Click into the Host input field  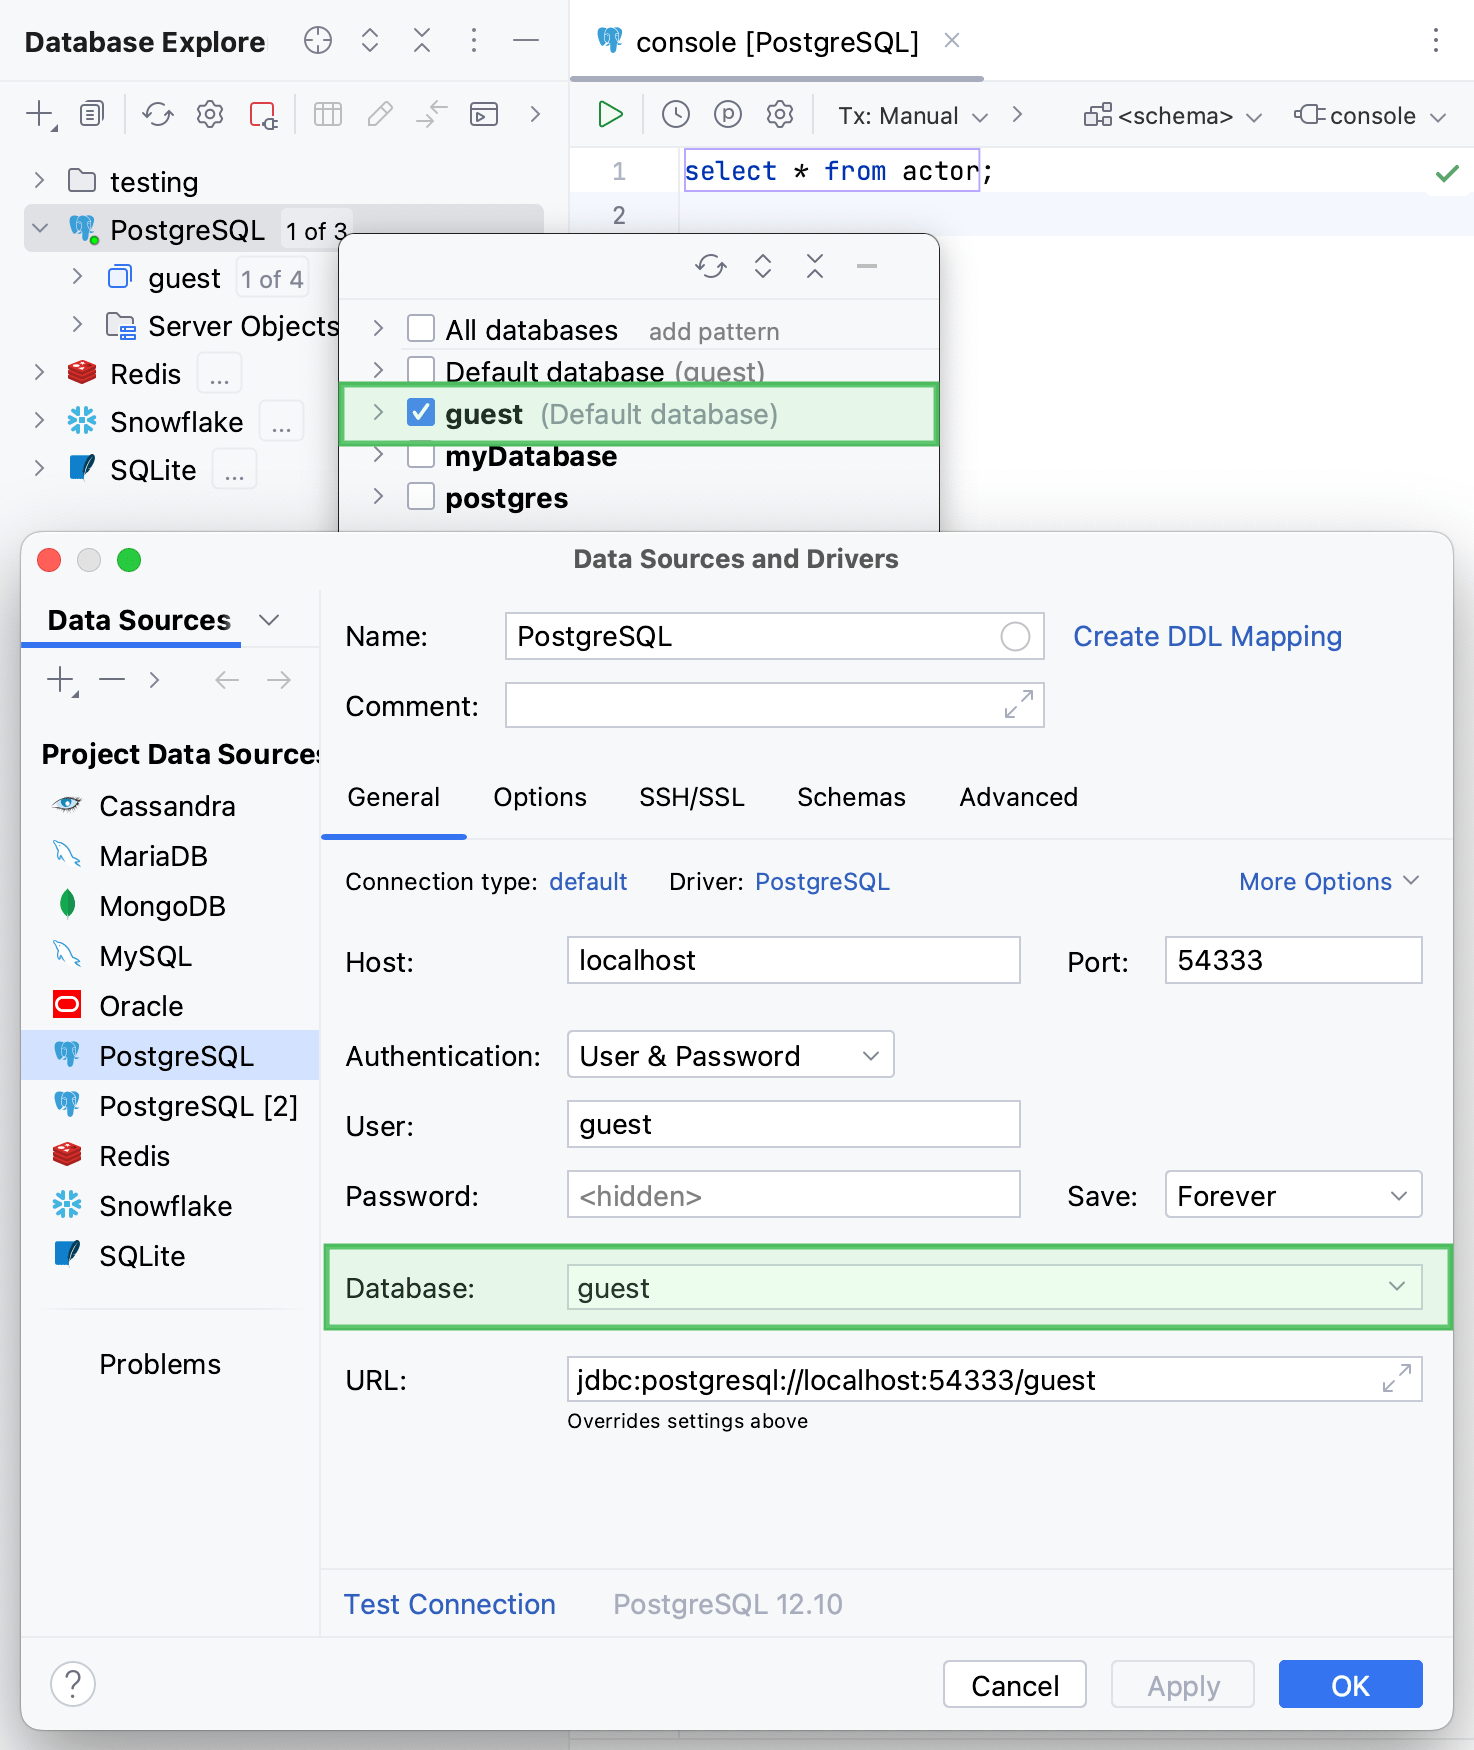point(793,961)
